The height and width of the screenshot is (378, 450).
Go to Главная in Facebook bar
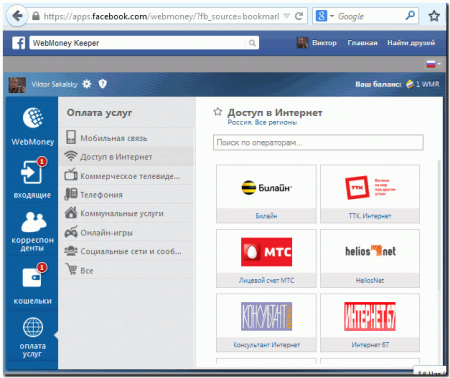(362, 43)
